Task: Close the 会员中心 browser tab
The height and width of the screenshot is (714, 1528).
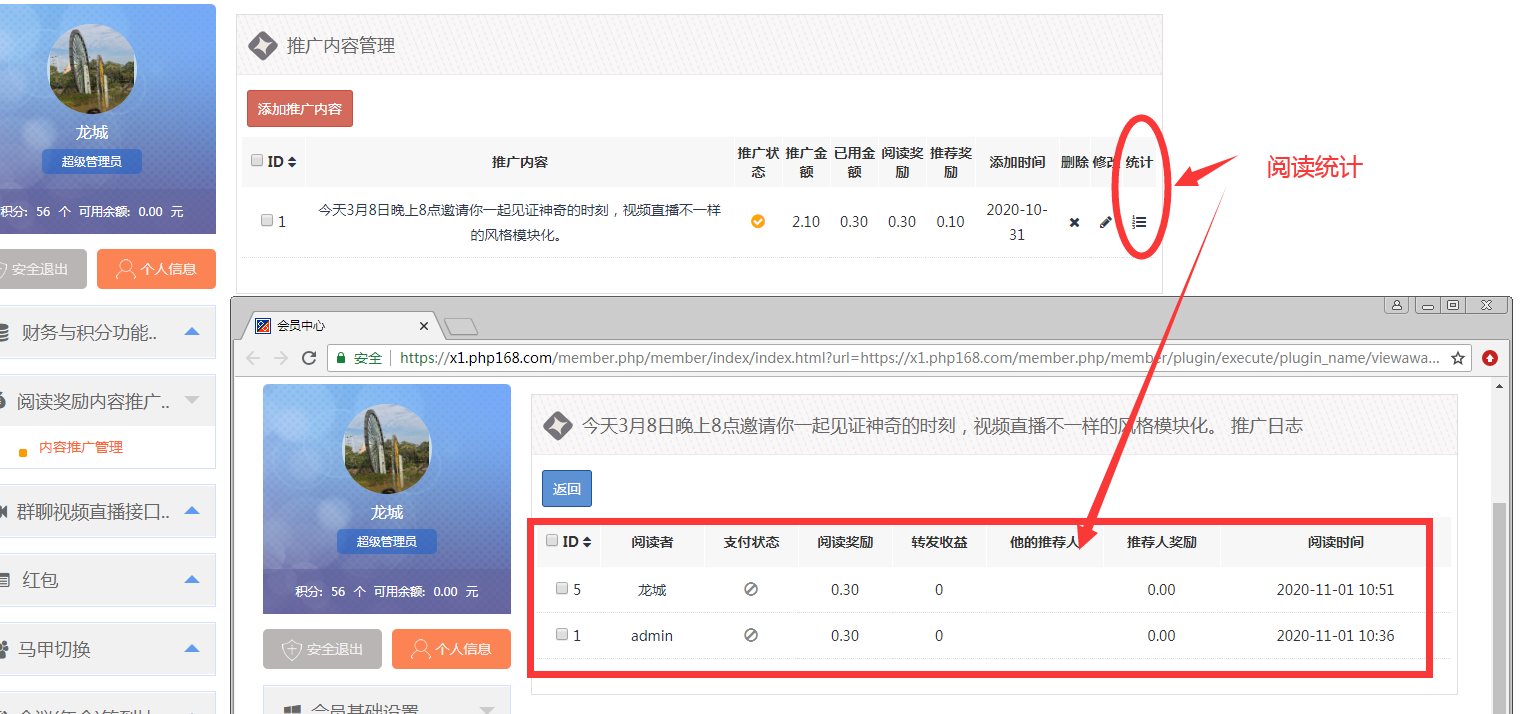Action: (424, 326)
